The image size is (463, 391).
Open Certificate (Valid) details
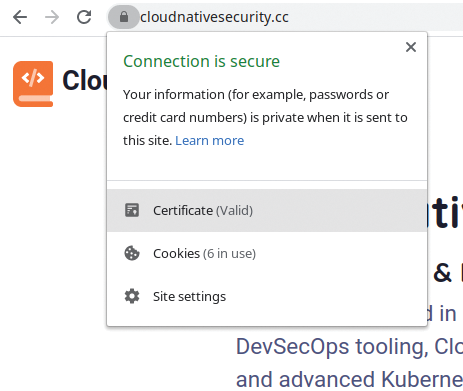[267, 210]
